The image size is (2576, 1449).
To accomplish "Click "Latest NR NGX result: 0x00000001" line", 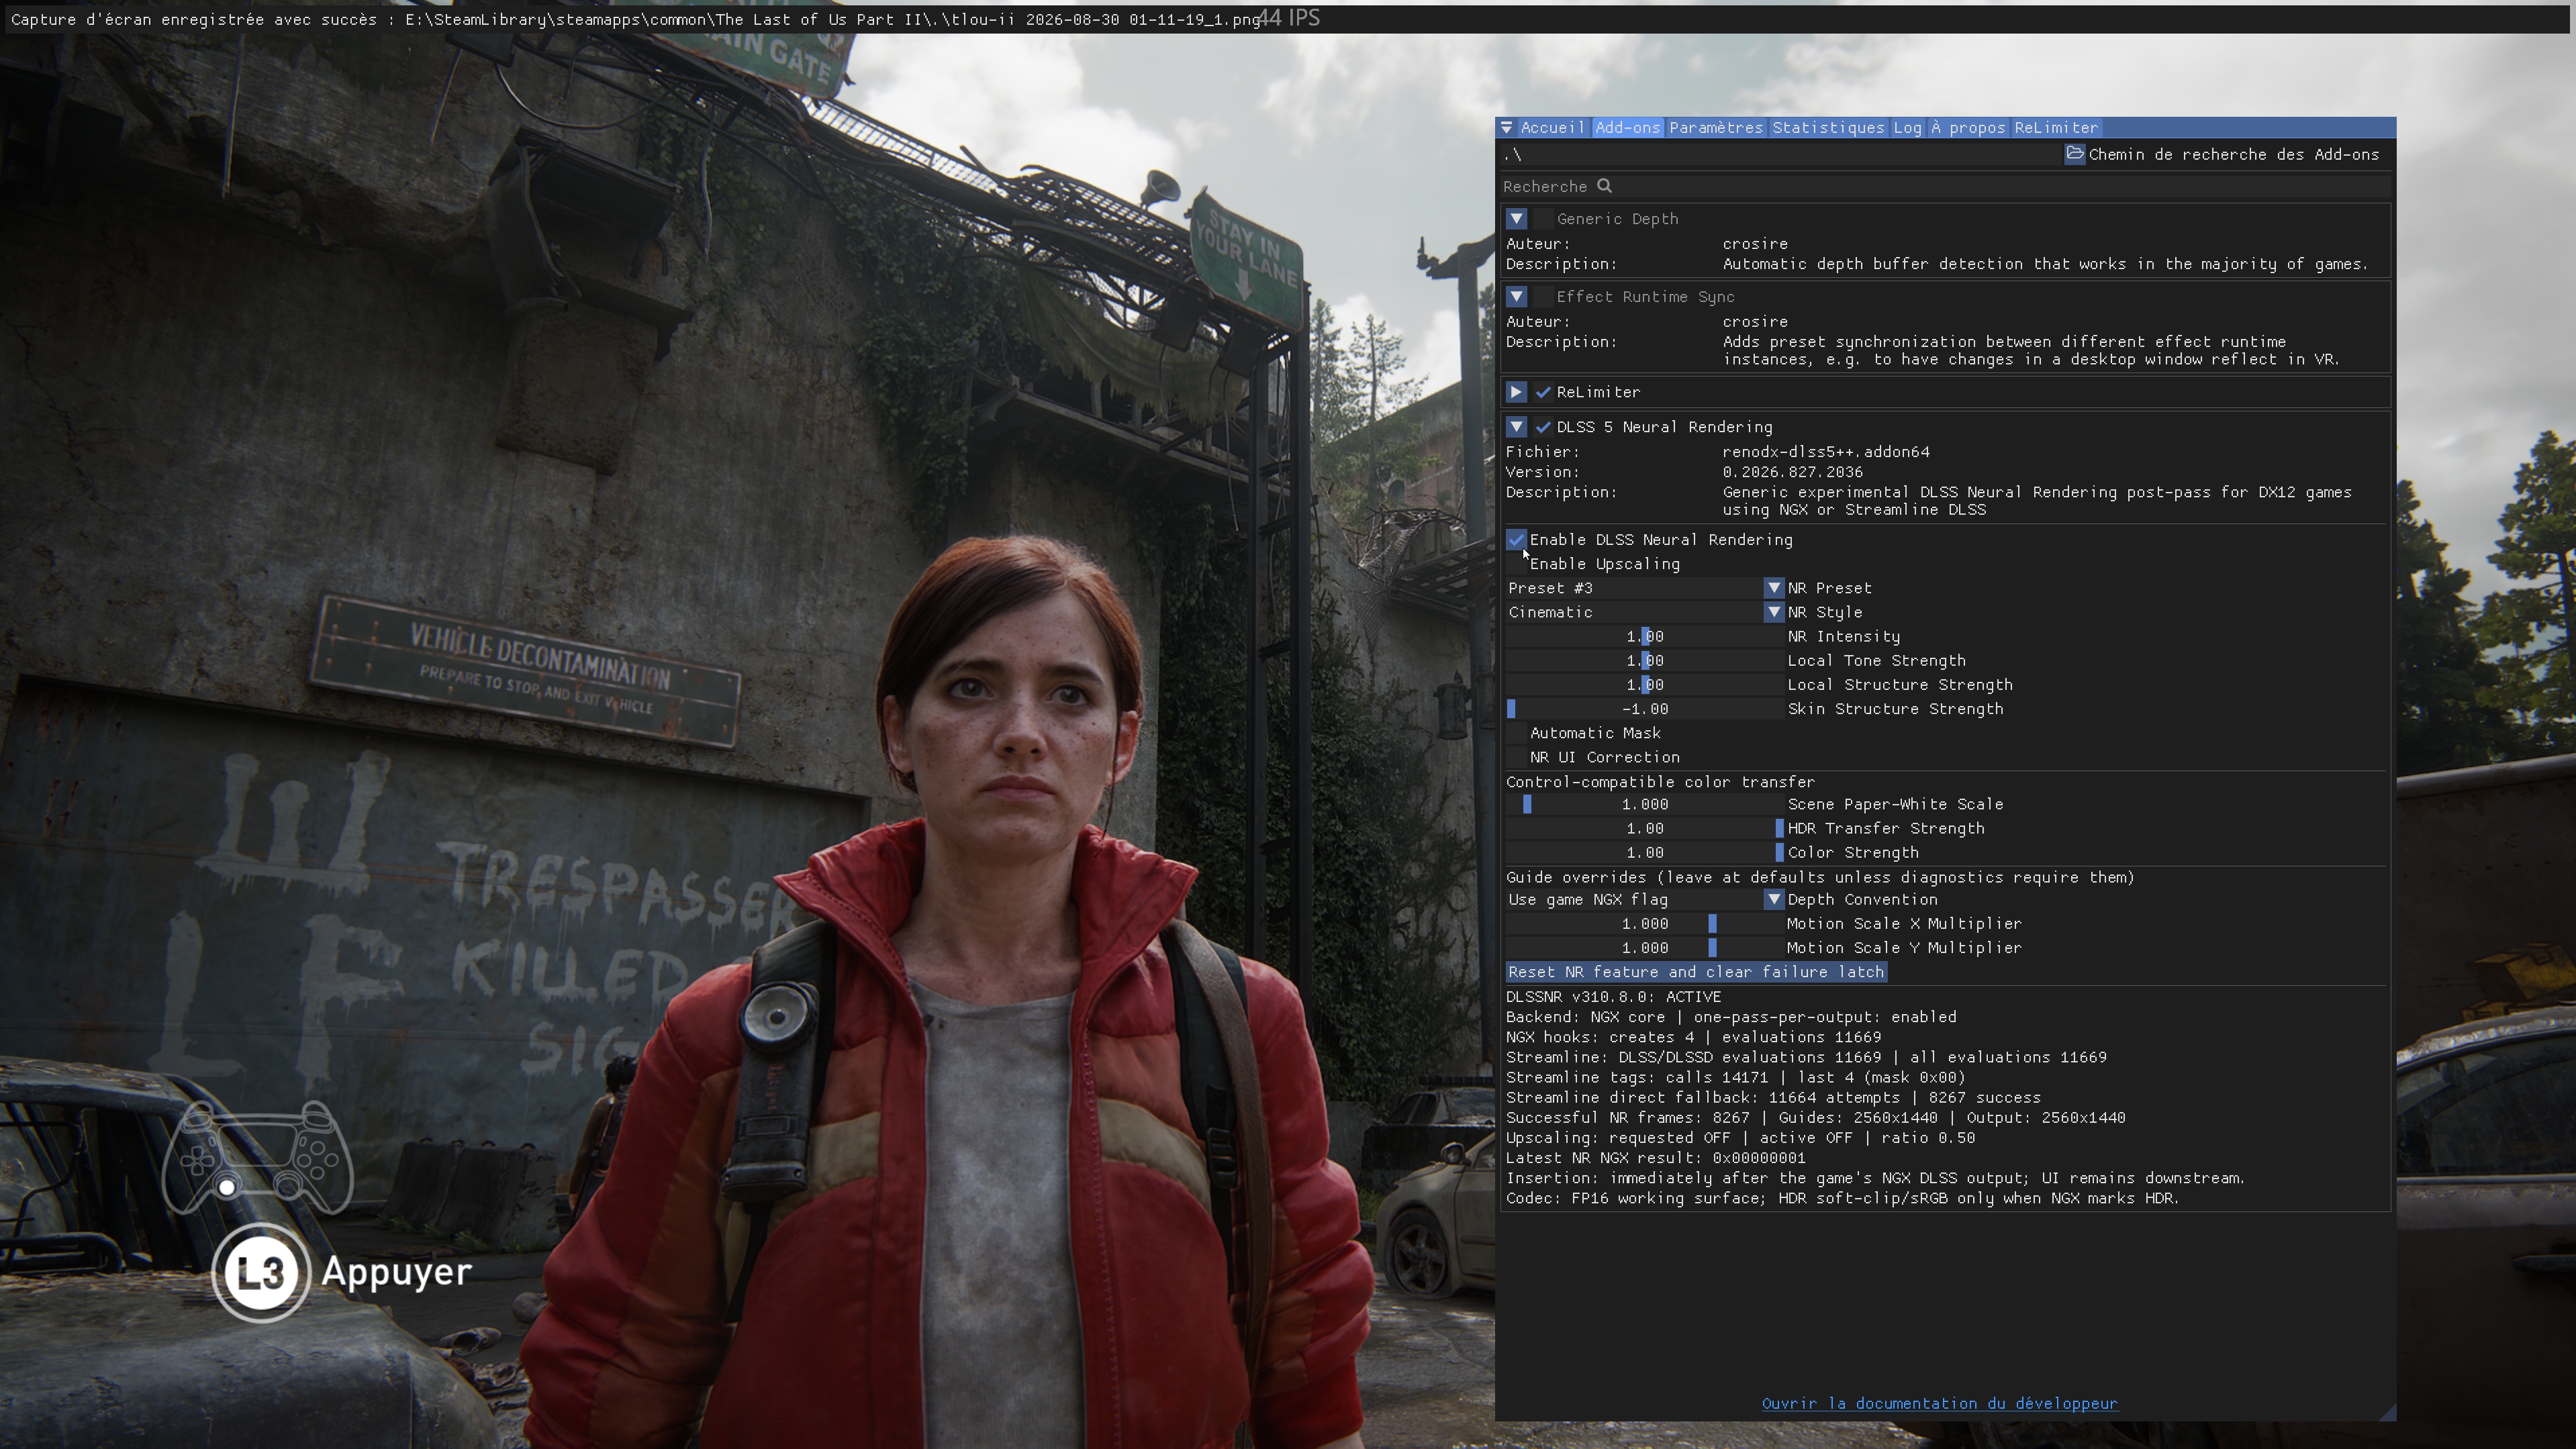I will tap(1656, 1158).
